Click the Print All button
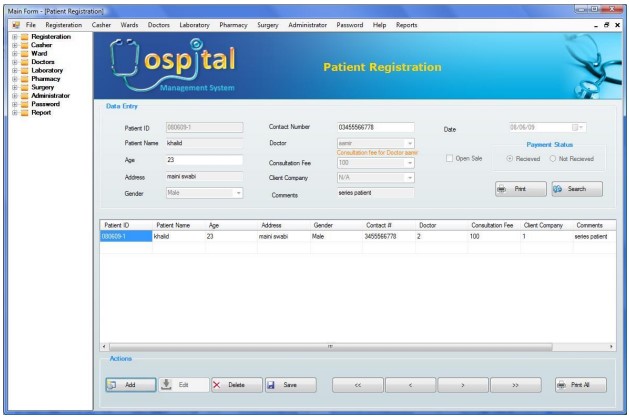 [x=580, y=385]
